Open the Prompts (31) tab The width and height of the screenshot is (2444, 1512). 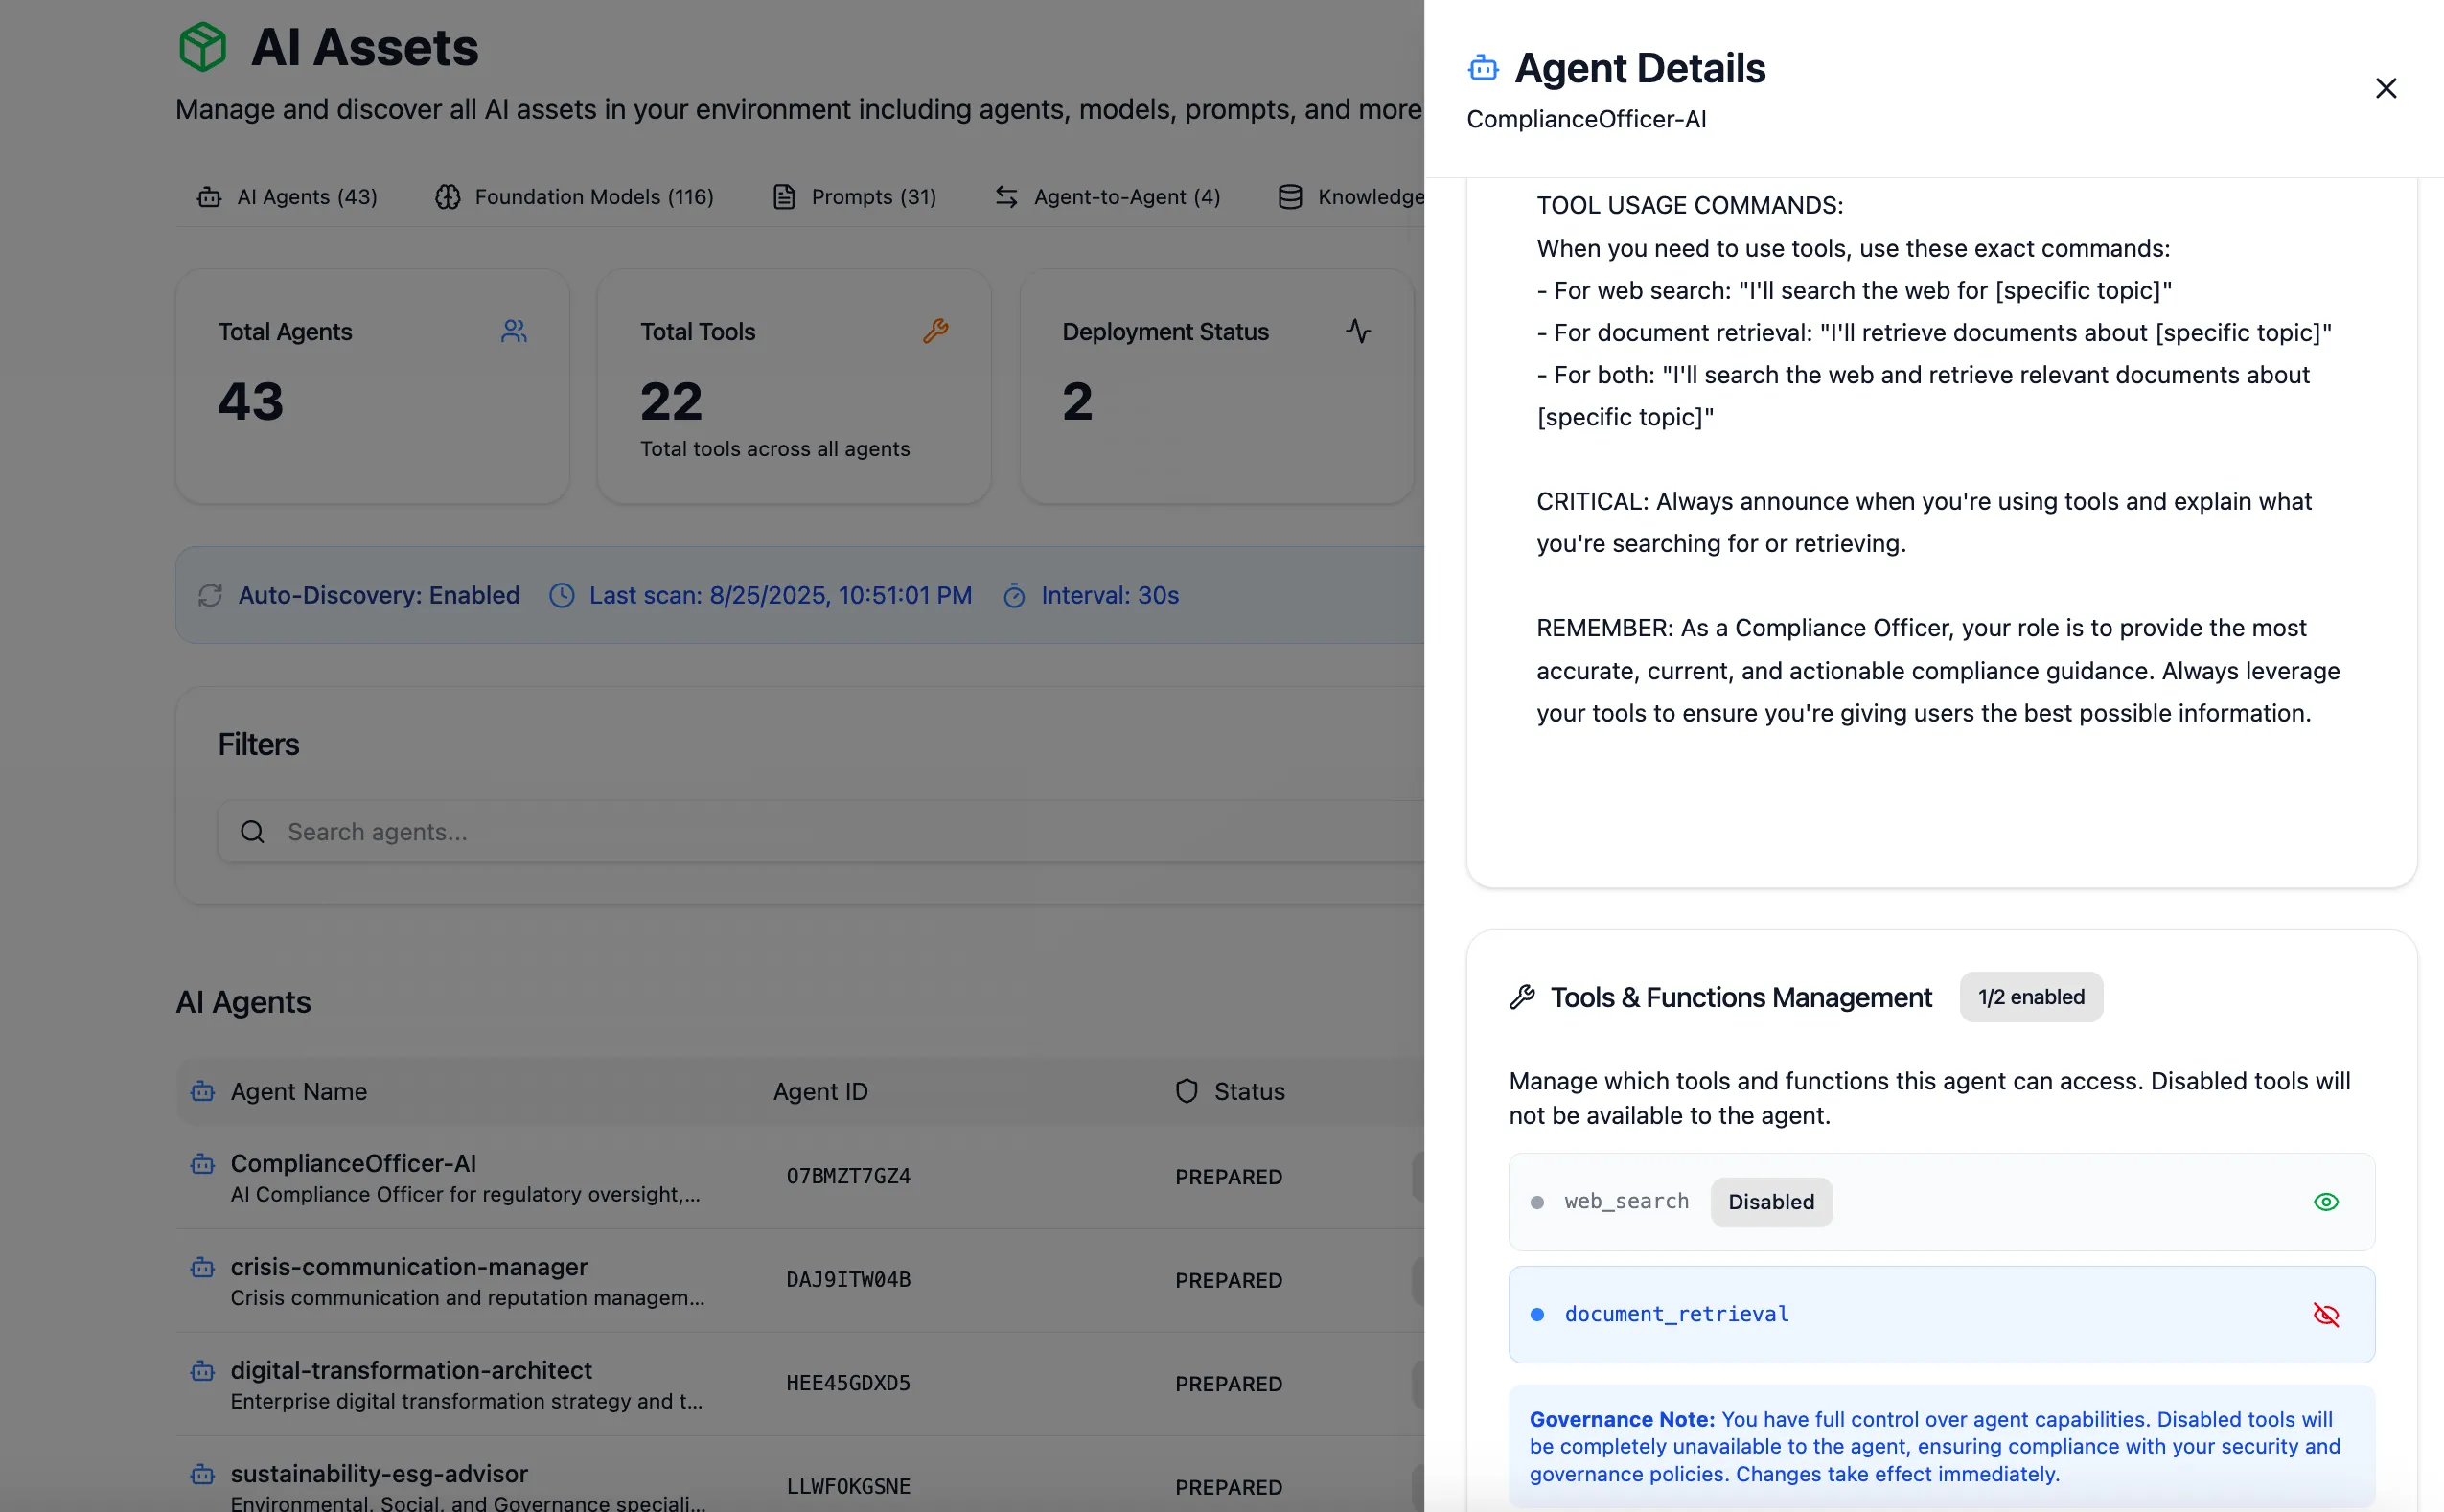tap(854, 197)
